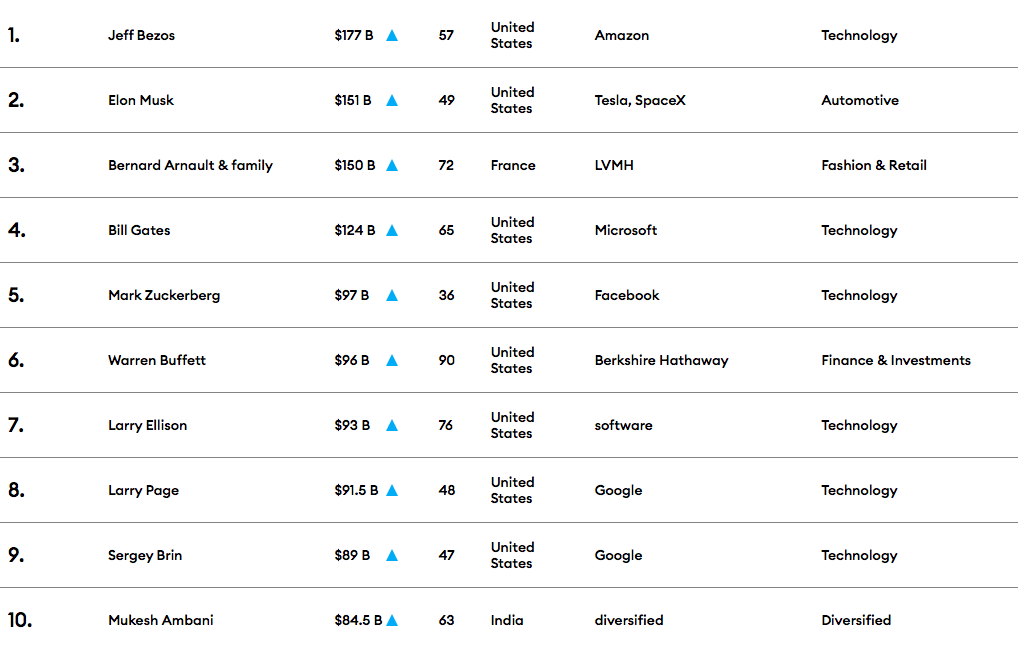Click the up arrow next to Bill Gates's $124 B
The width and height of the screenshot is (1018, 652).
(392, 231)
